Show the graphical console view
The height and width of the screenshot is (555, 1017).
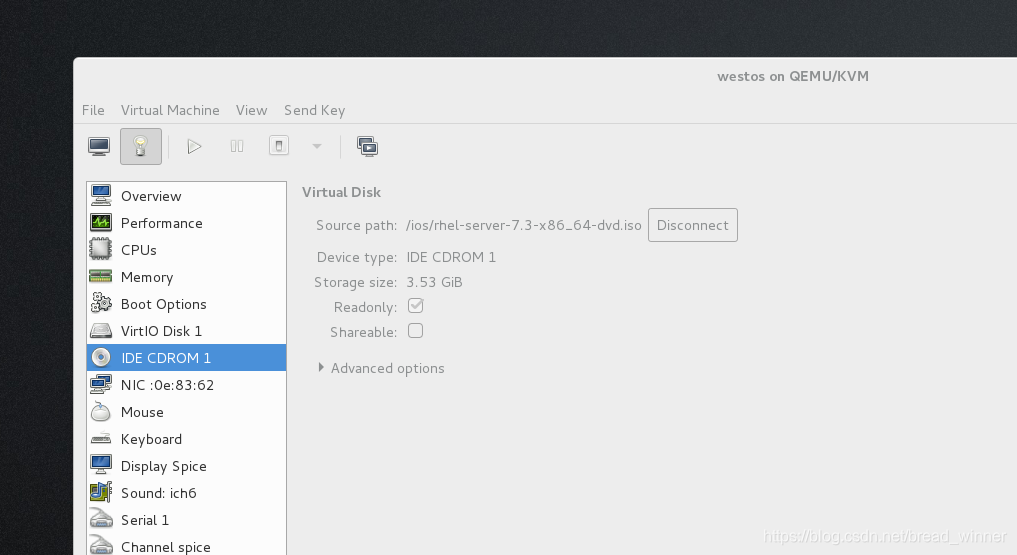(99, 147)
